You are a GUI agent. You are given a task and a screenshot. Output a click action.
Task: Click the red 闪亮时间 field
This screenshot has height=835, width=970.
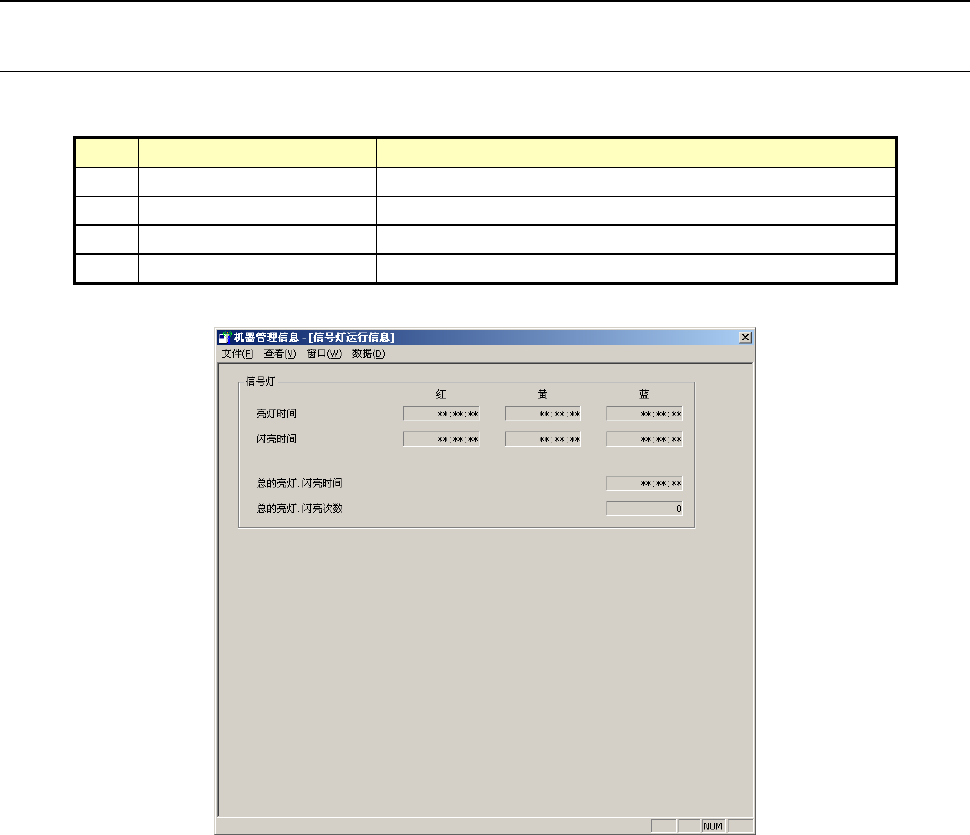click(441, 439)
